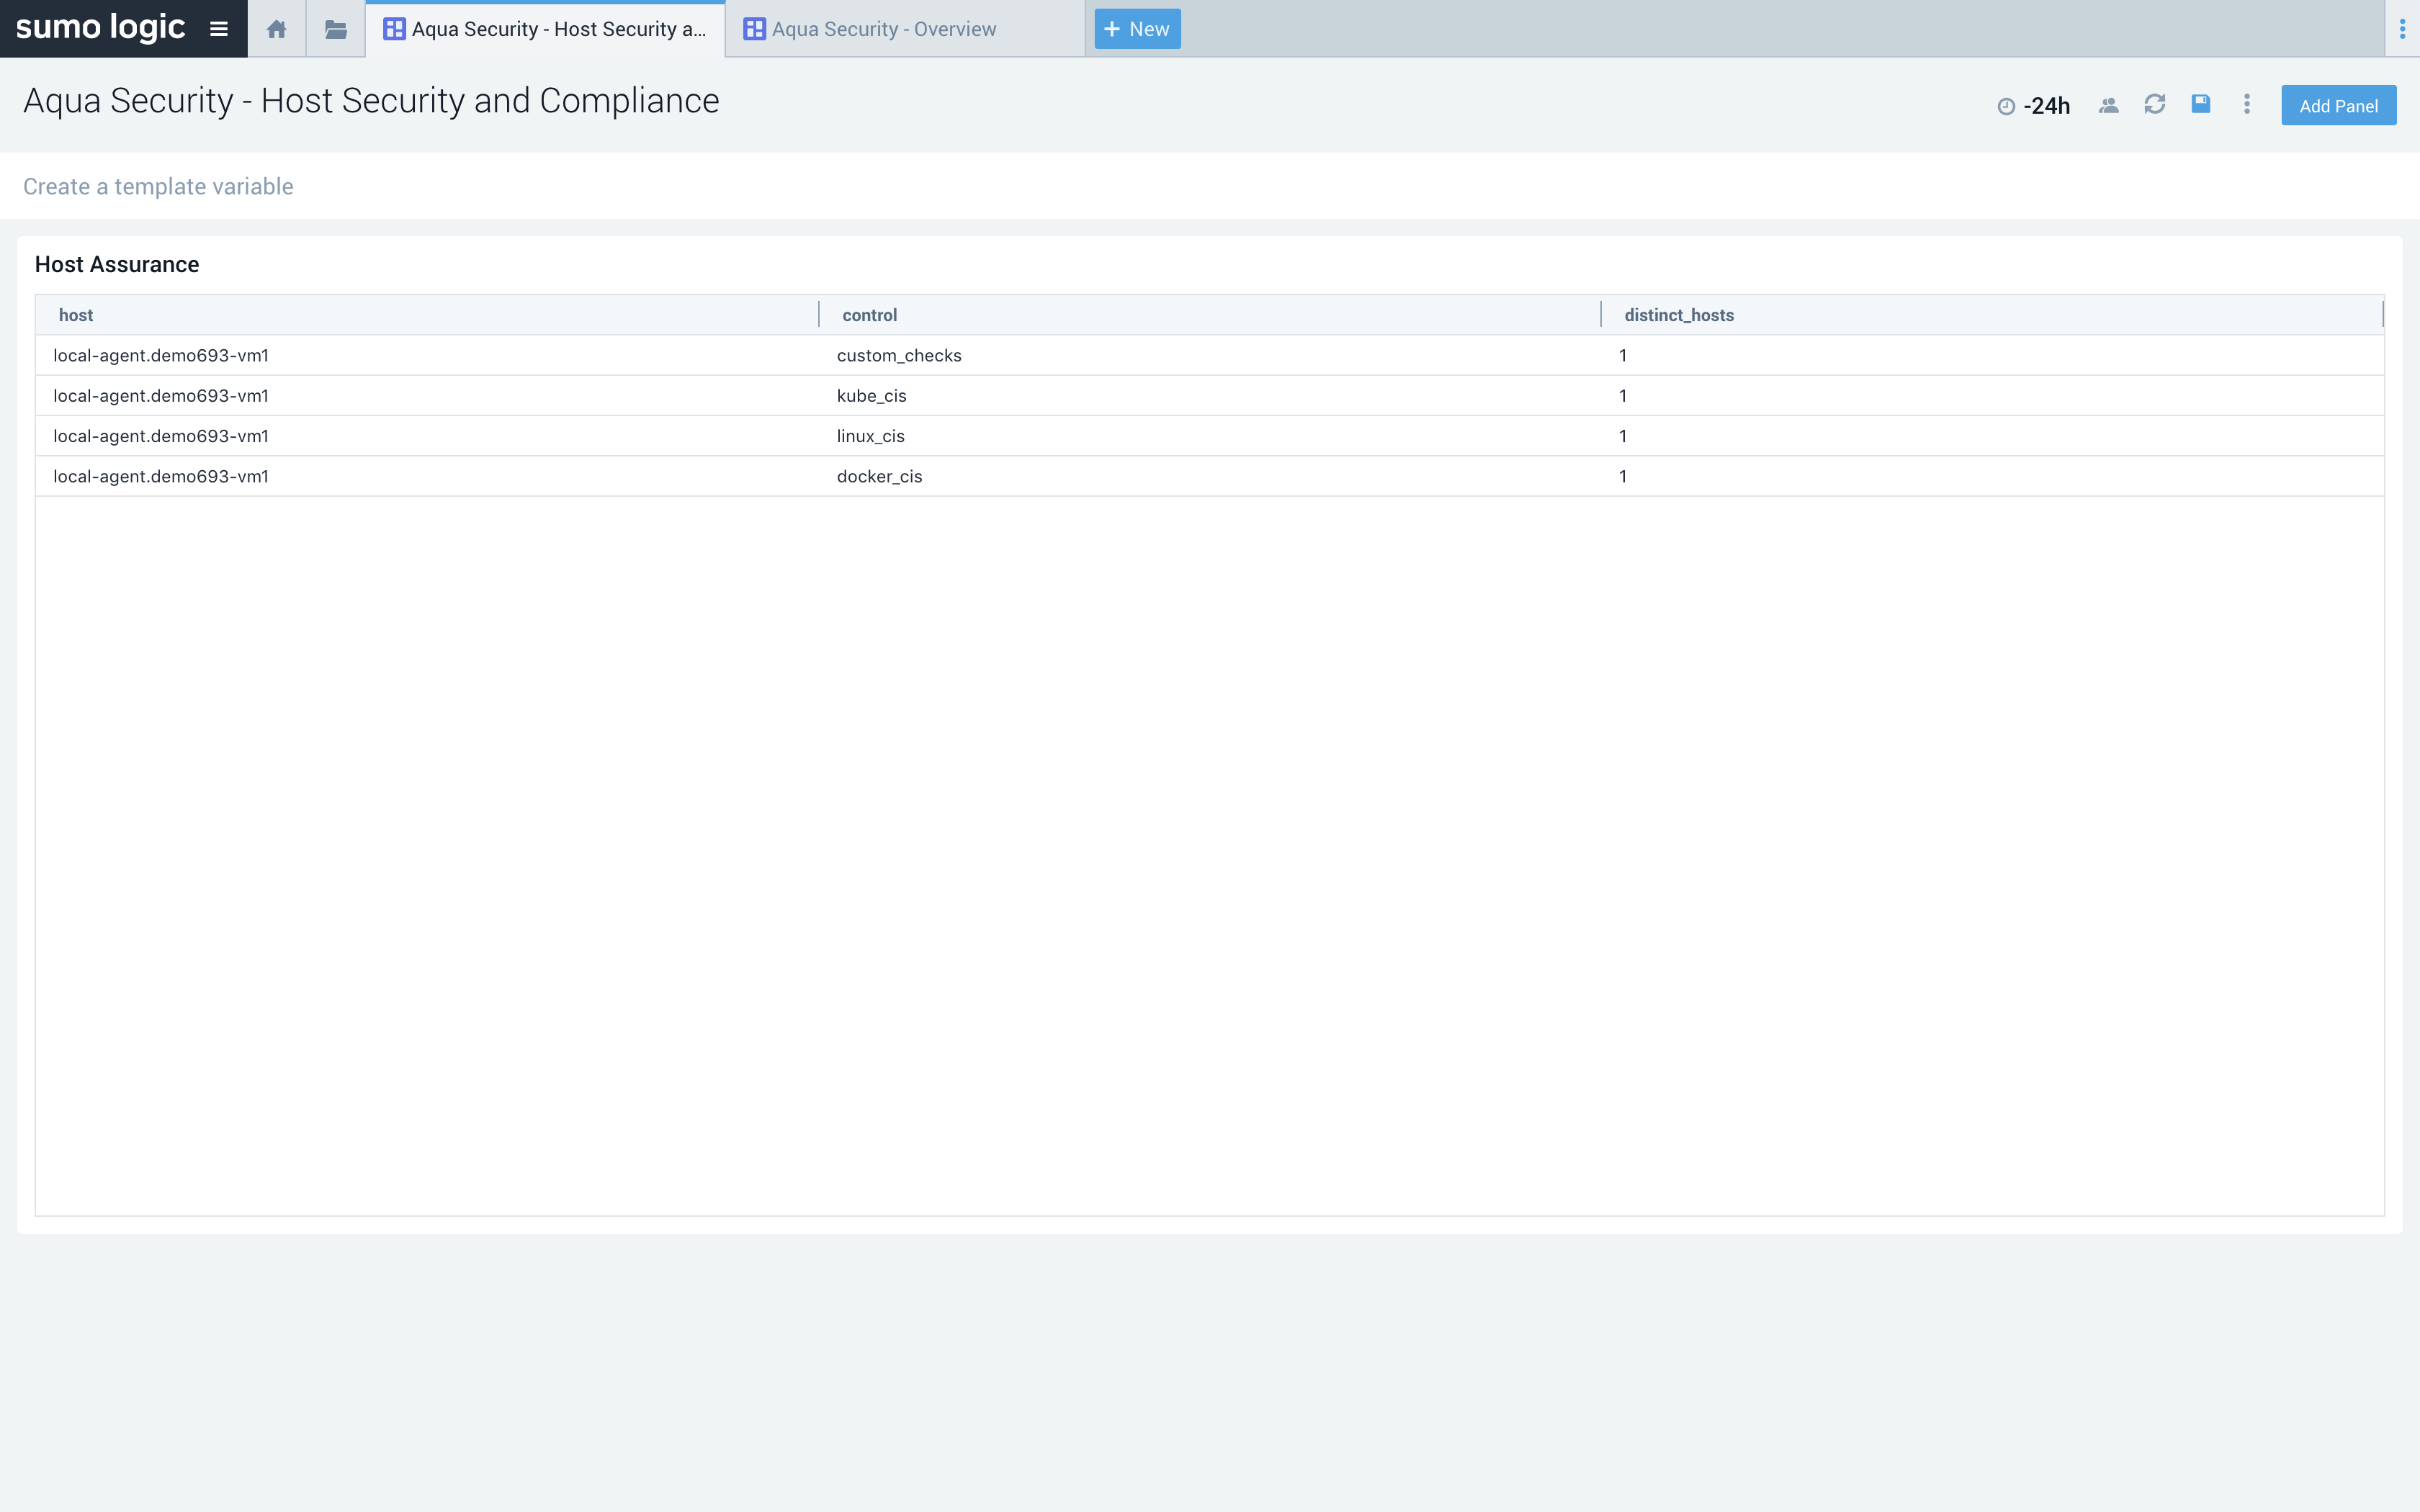Switch to Aqua Security - Host Security tab
2420x1512 pixels.
[546, 29]
